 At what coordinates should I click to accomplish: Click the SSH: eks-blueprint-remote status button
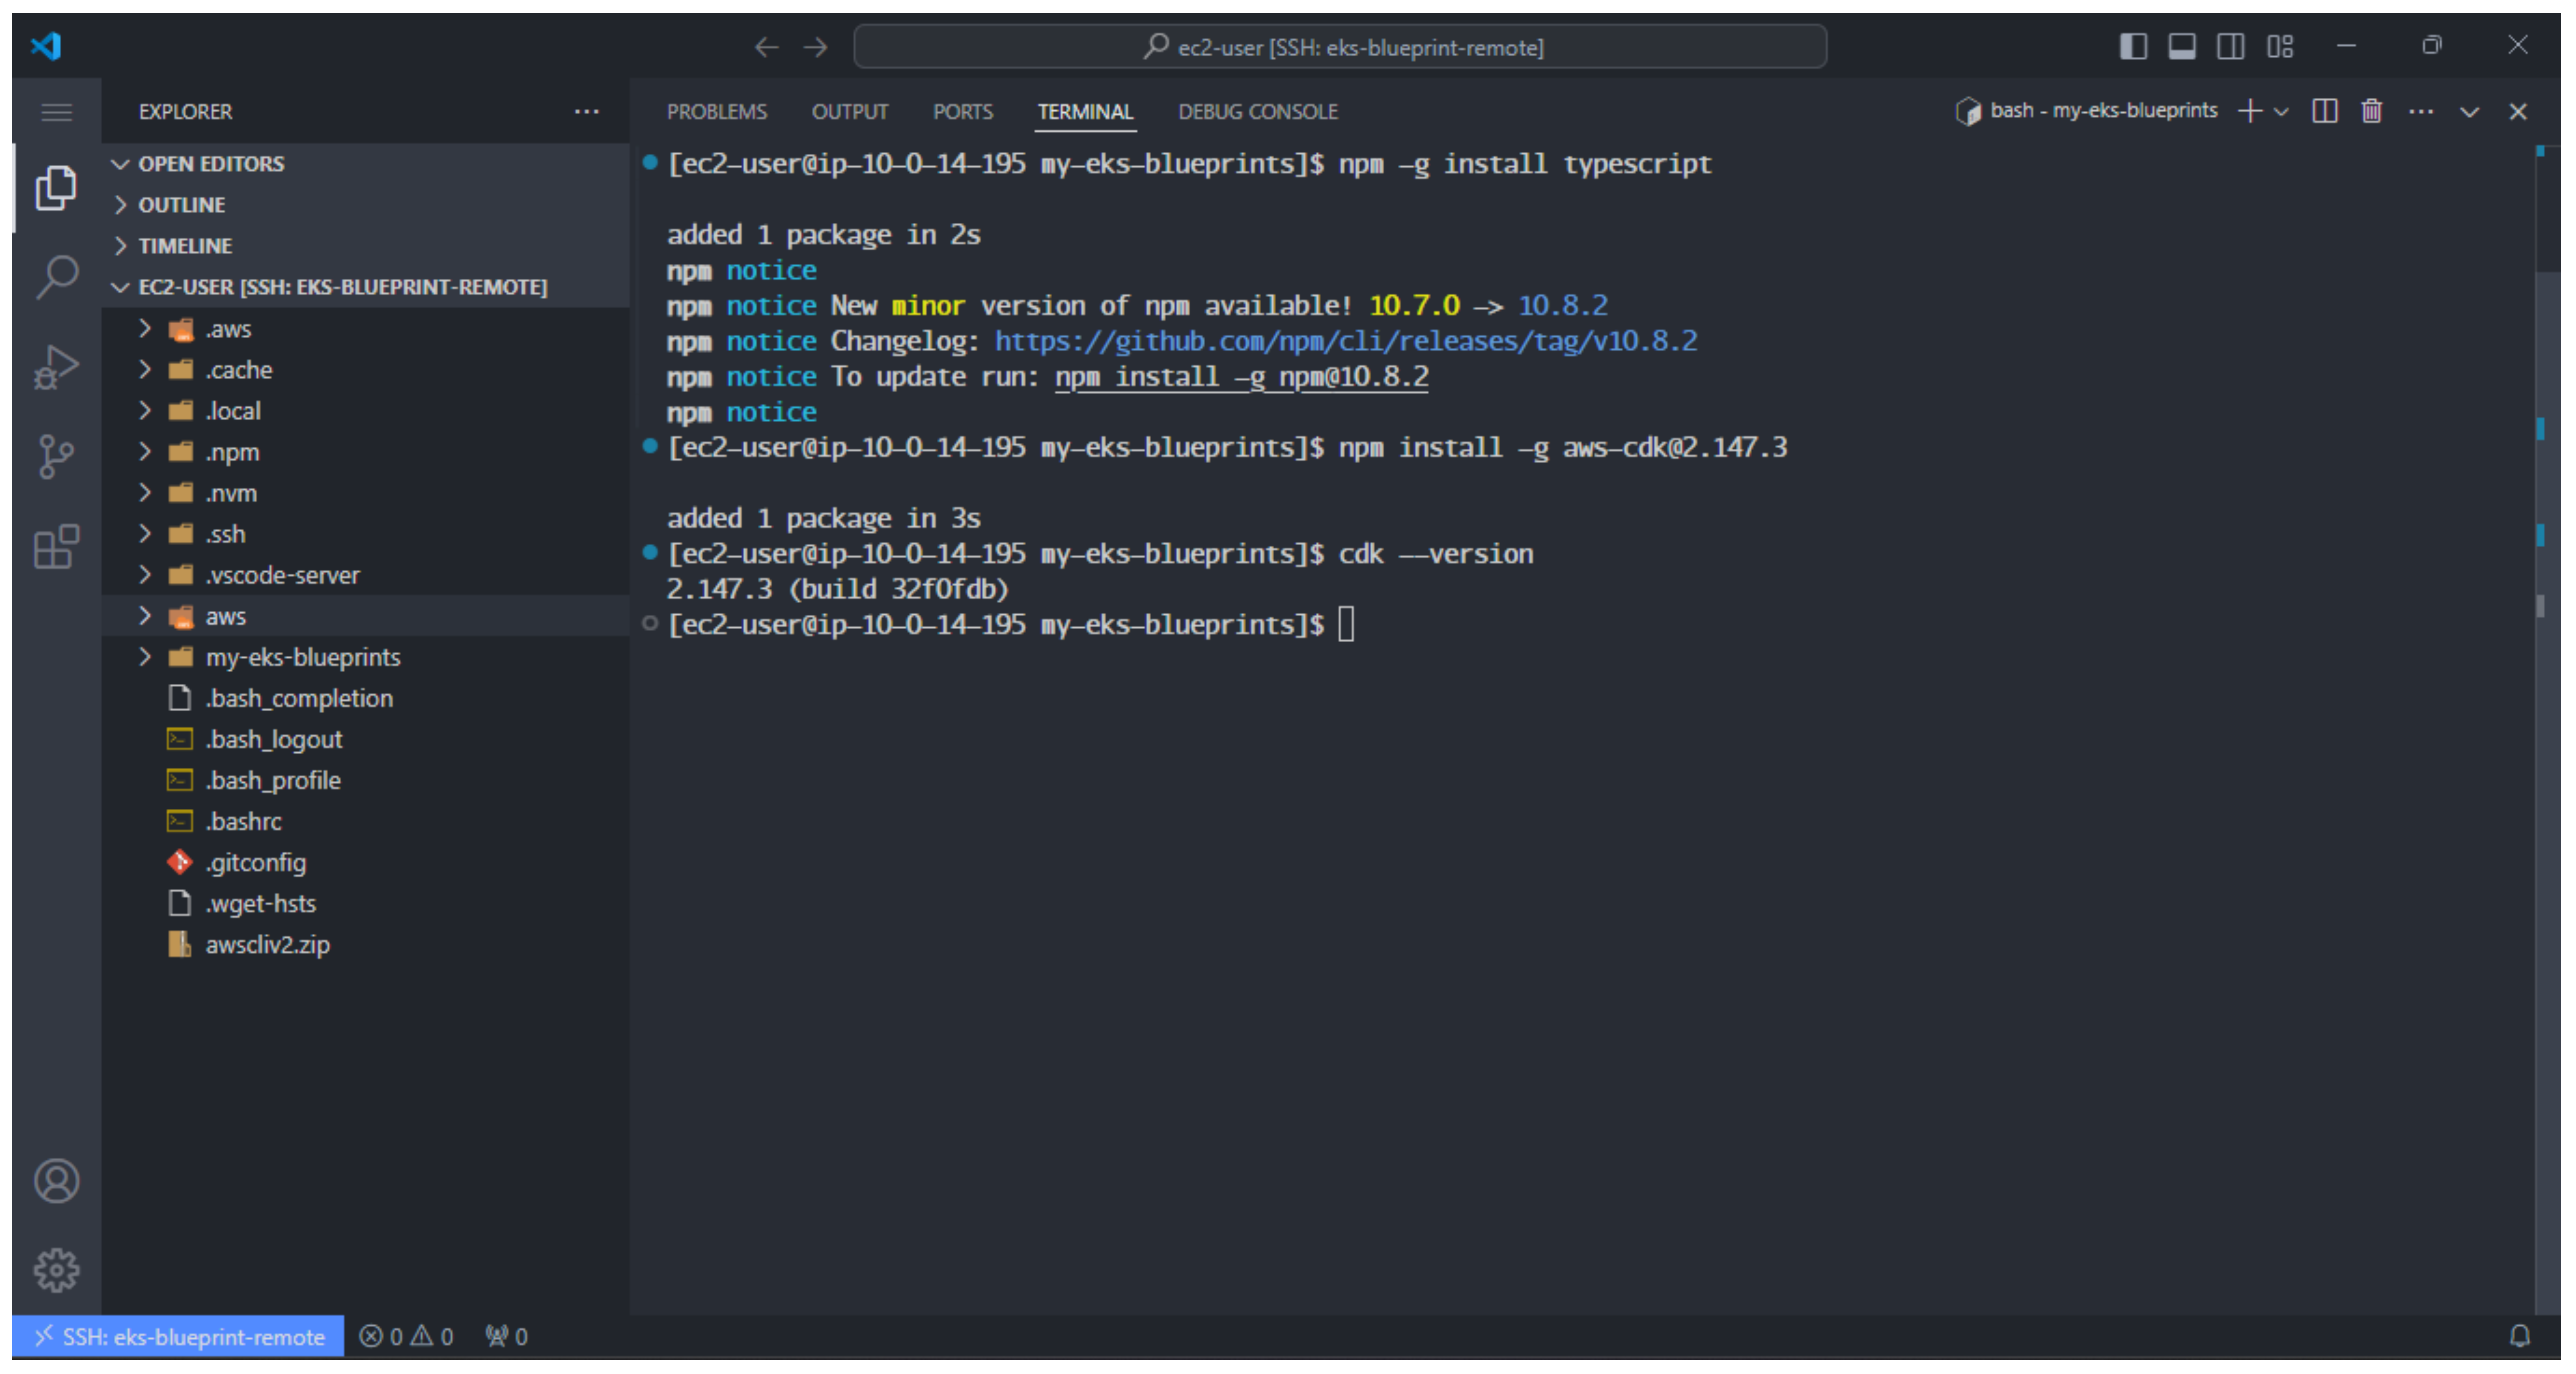[x=178, y=1336]
